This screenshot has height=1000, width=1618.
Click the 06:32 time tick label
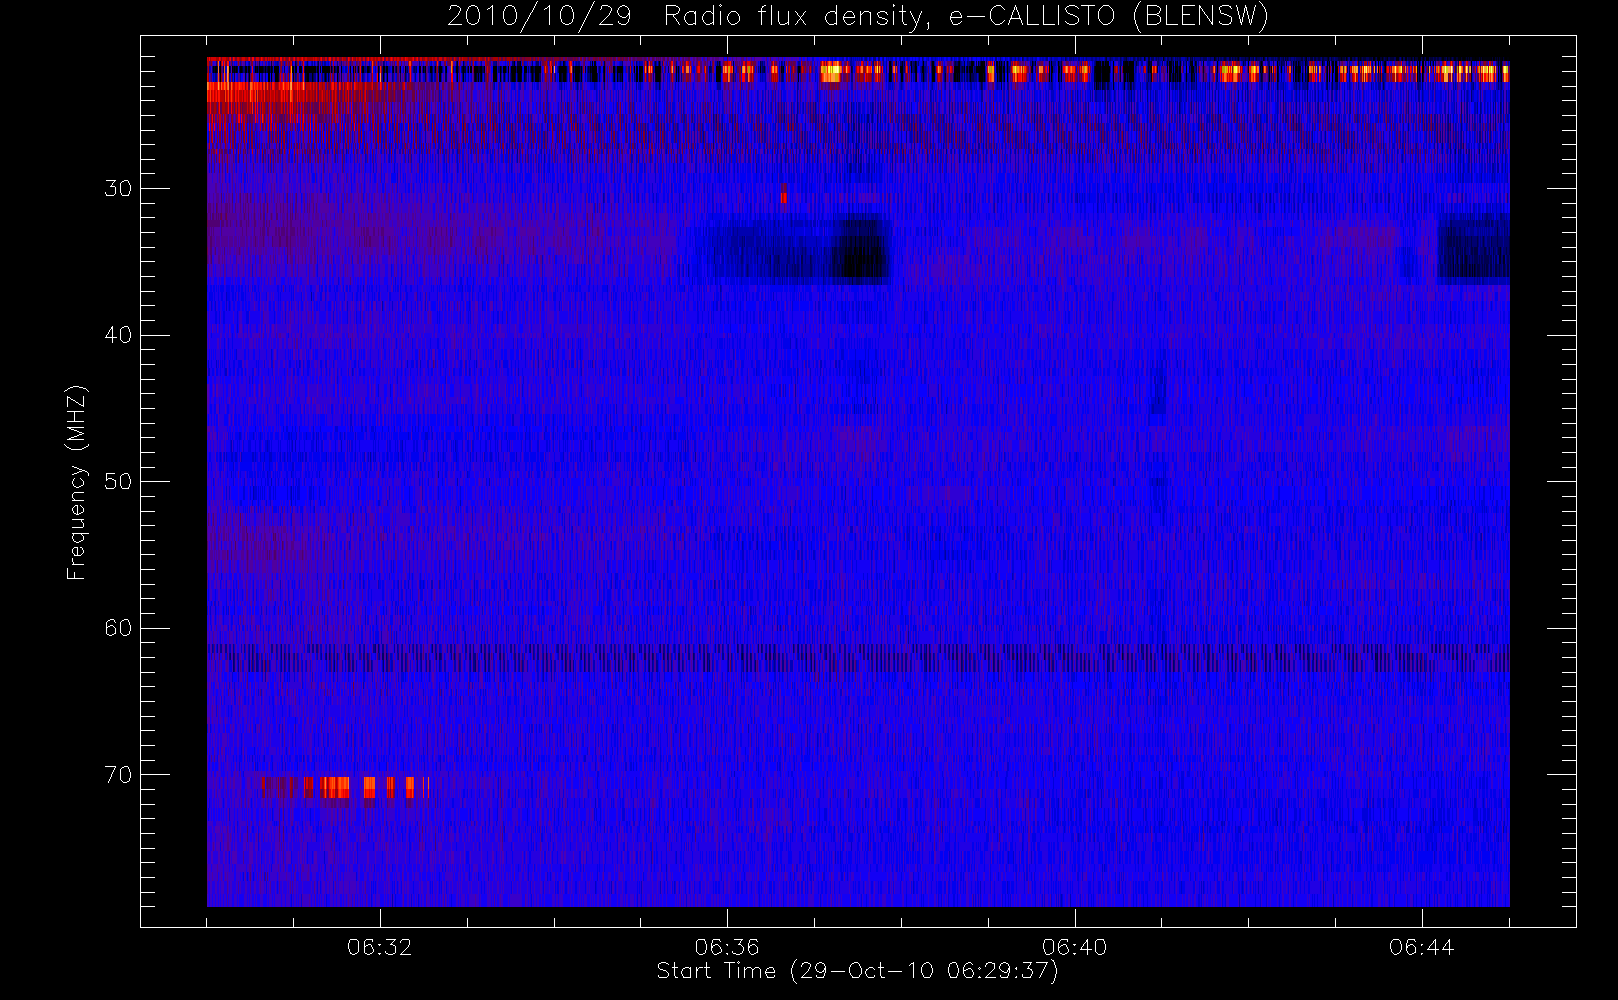[x=380, y=947]
